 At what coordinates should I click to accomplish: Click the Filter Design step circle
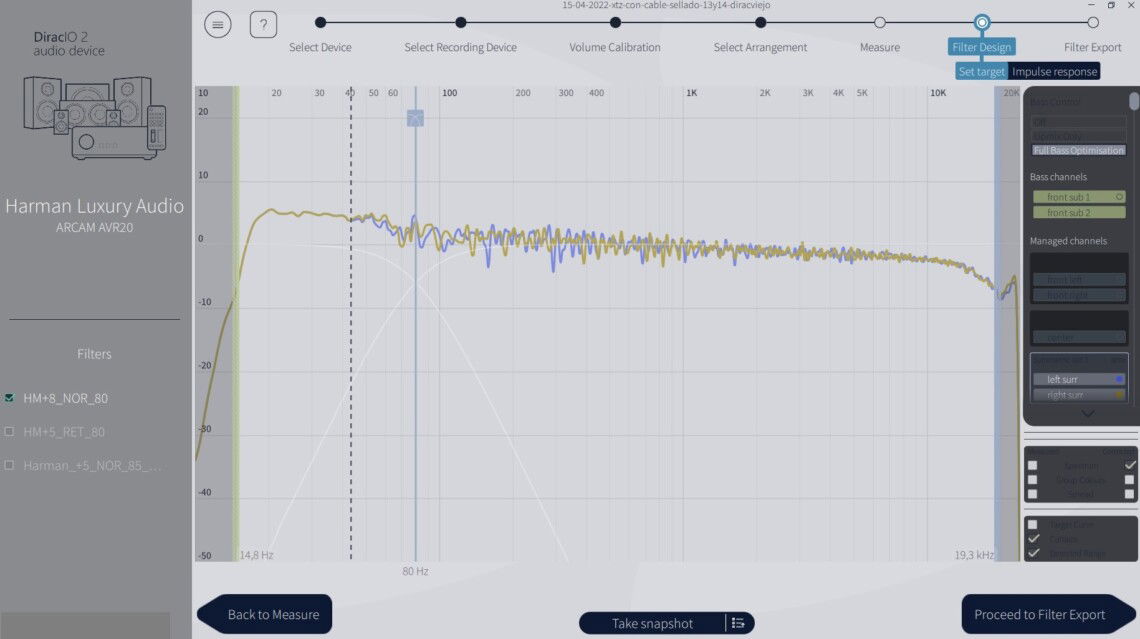tap(981, 22)
